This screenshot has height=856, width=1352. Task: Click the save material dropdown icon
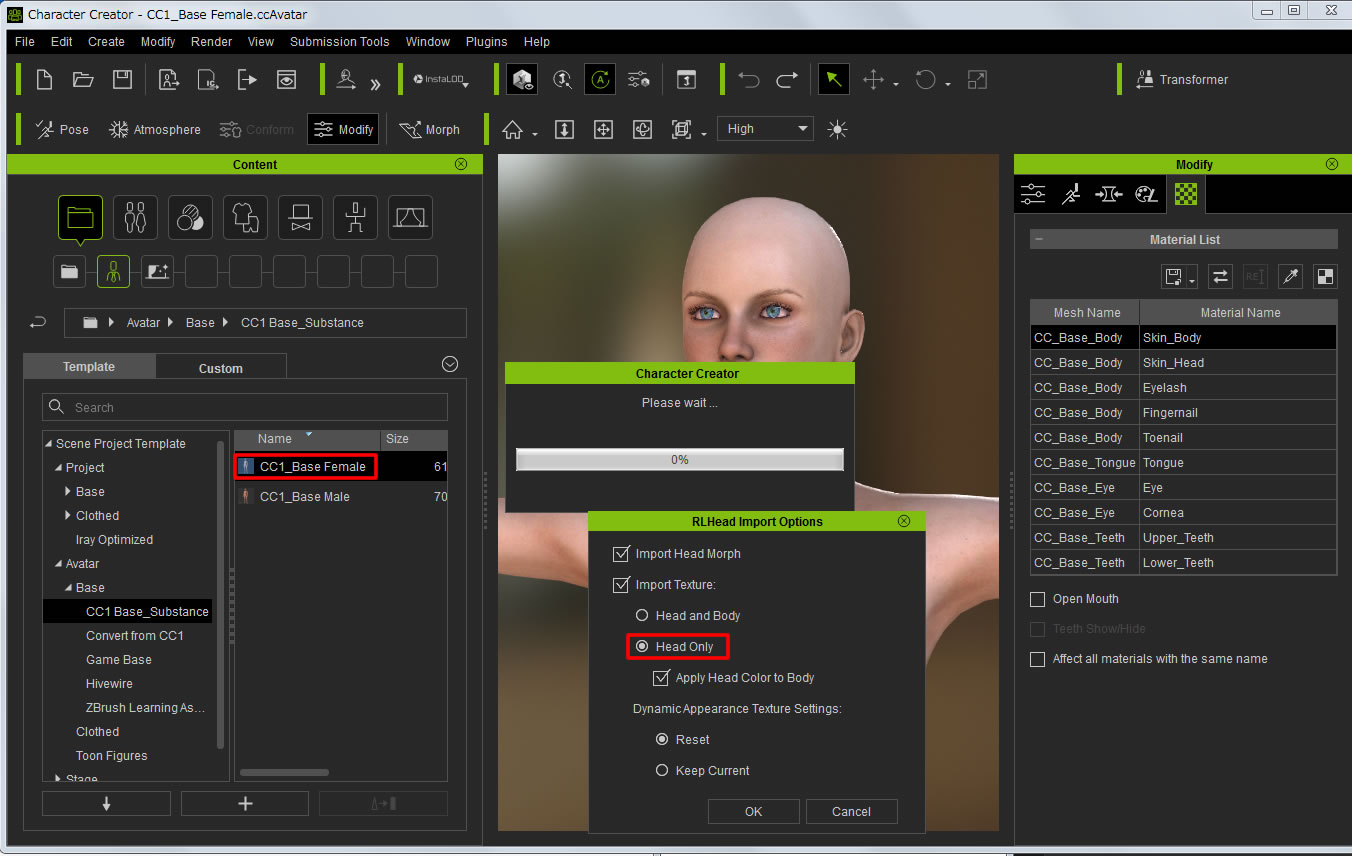[x=1179, y=277]
